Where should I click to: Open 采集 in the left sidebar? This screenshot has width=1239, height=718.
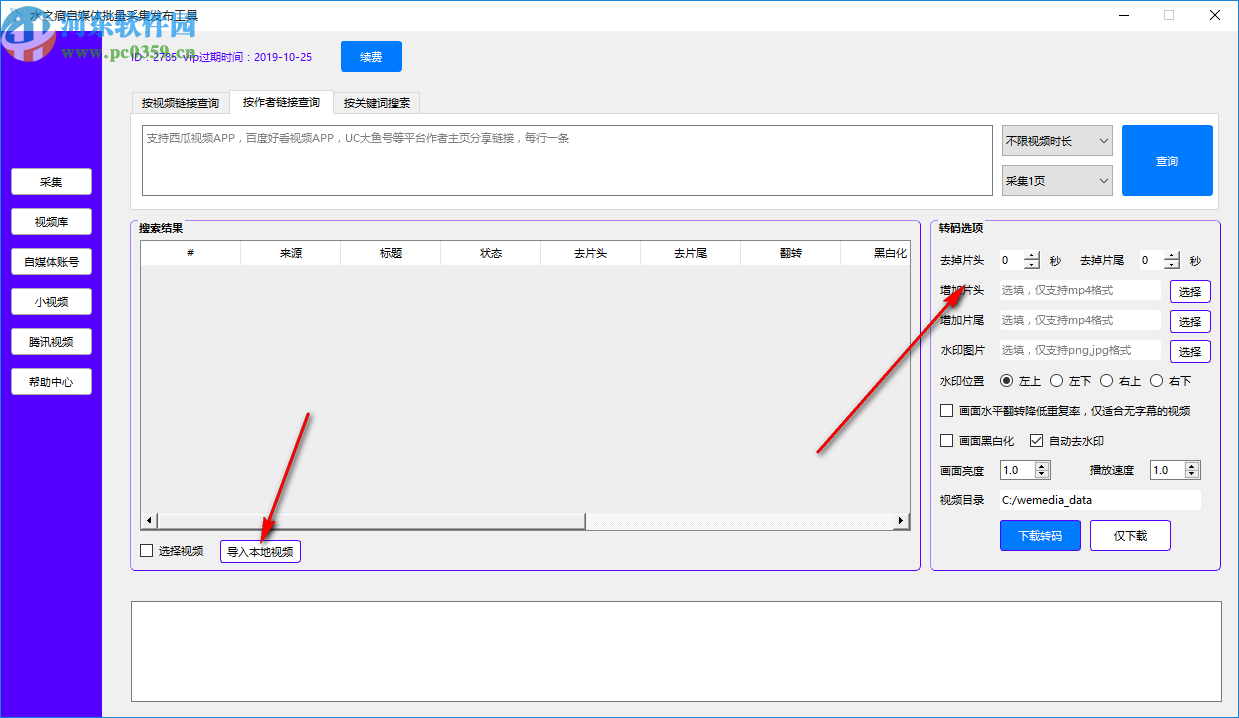click(x=51, y=182)
